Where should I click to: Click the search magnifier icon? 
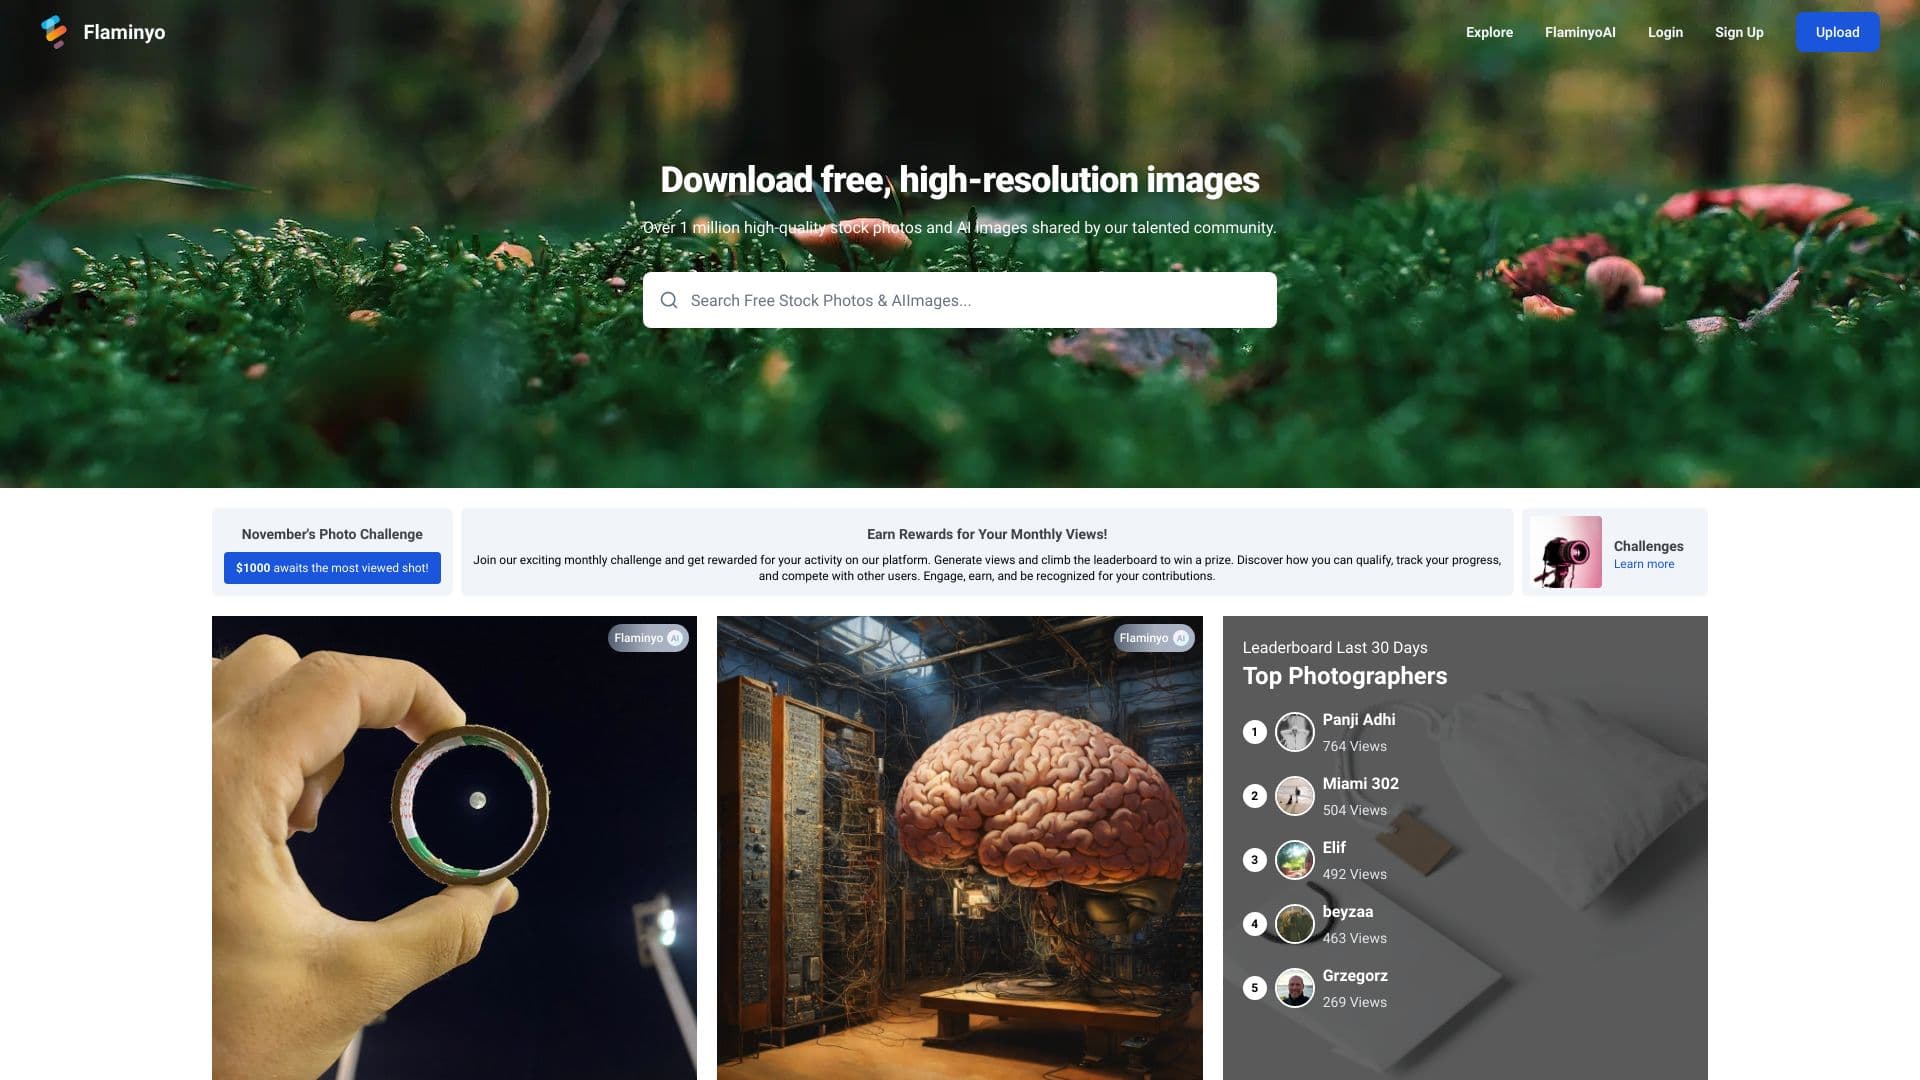669,300
